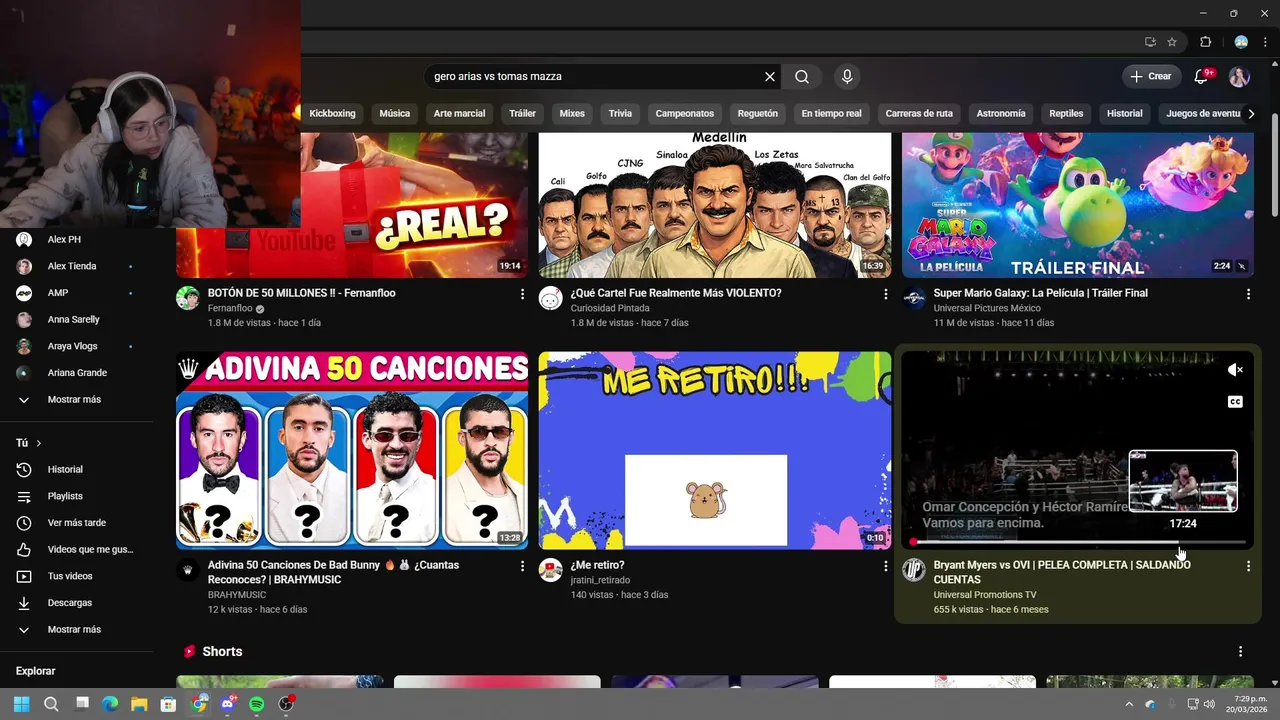This screenshot has width=1280, height=720.
Task: Clear the search query with the X icon
Action: click(770, 77)
